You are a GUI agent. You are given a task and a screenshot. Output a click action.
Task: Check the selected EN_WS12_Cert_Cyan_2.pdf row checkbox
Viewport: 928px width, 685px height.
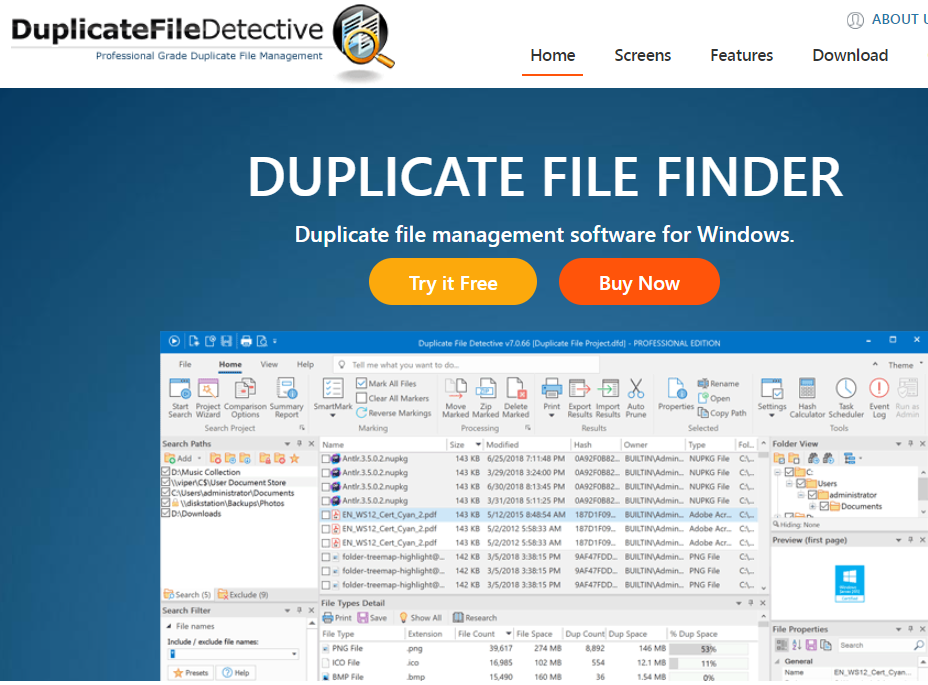pyautogui.click(x=326, y=515)
